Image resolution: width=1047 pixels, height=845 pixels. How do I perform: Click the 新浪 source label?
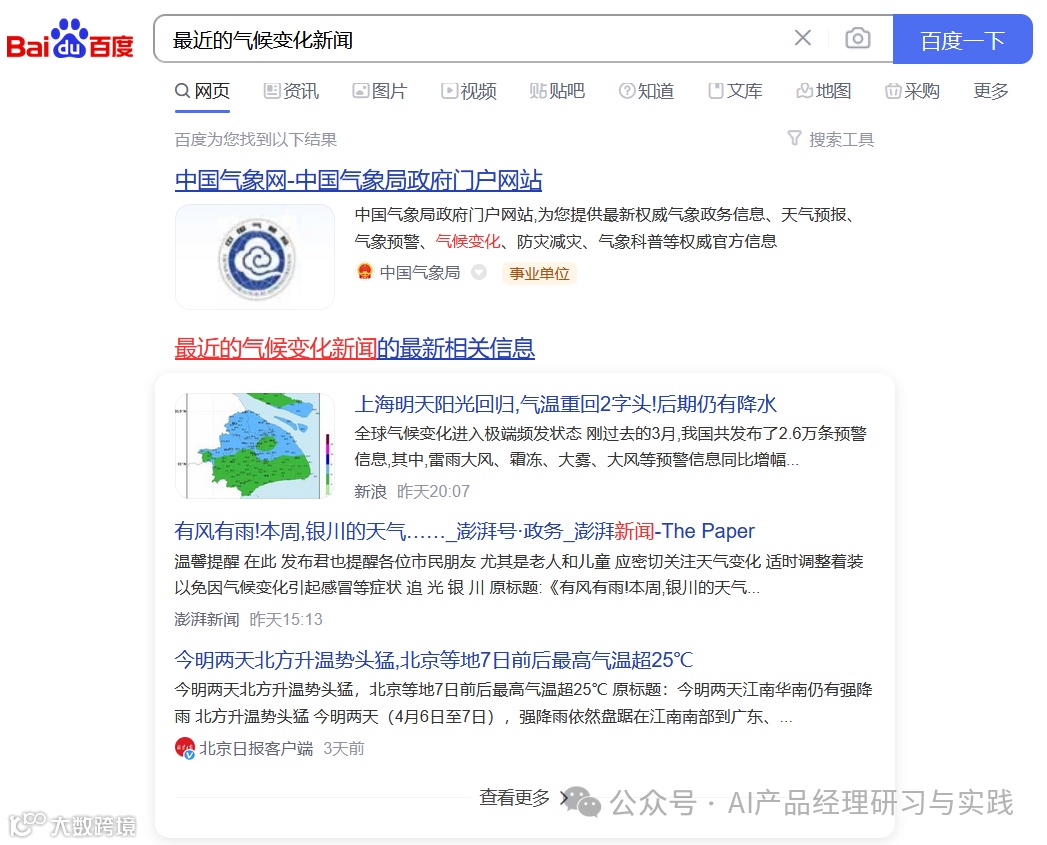[371, 492]
